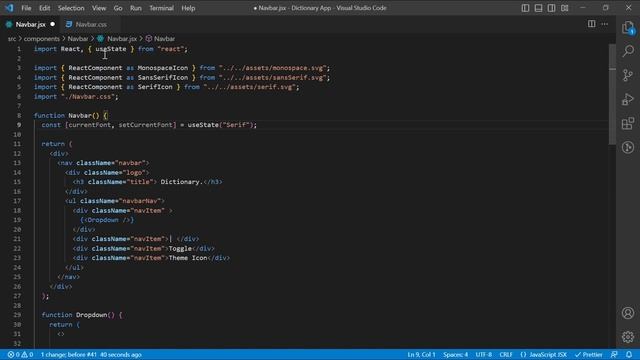Click Spaces: 4 indentation setting

pyautogui.click(x=456, y=355)
